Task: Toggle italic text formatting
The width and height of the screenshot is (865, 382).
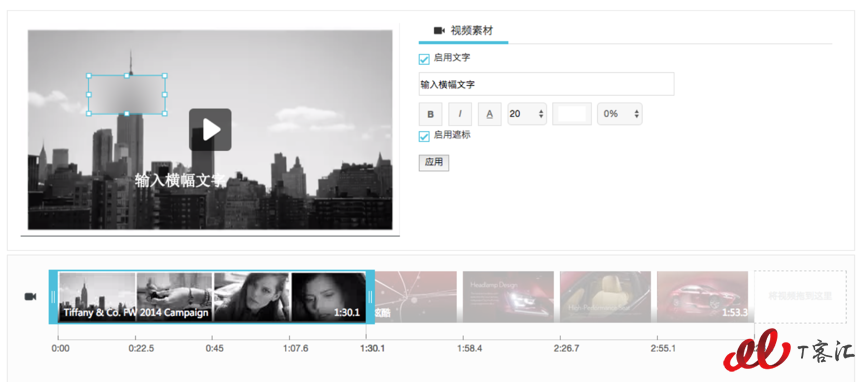Action: coord(460,114)
